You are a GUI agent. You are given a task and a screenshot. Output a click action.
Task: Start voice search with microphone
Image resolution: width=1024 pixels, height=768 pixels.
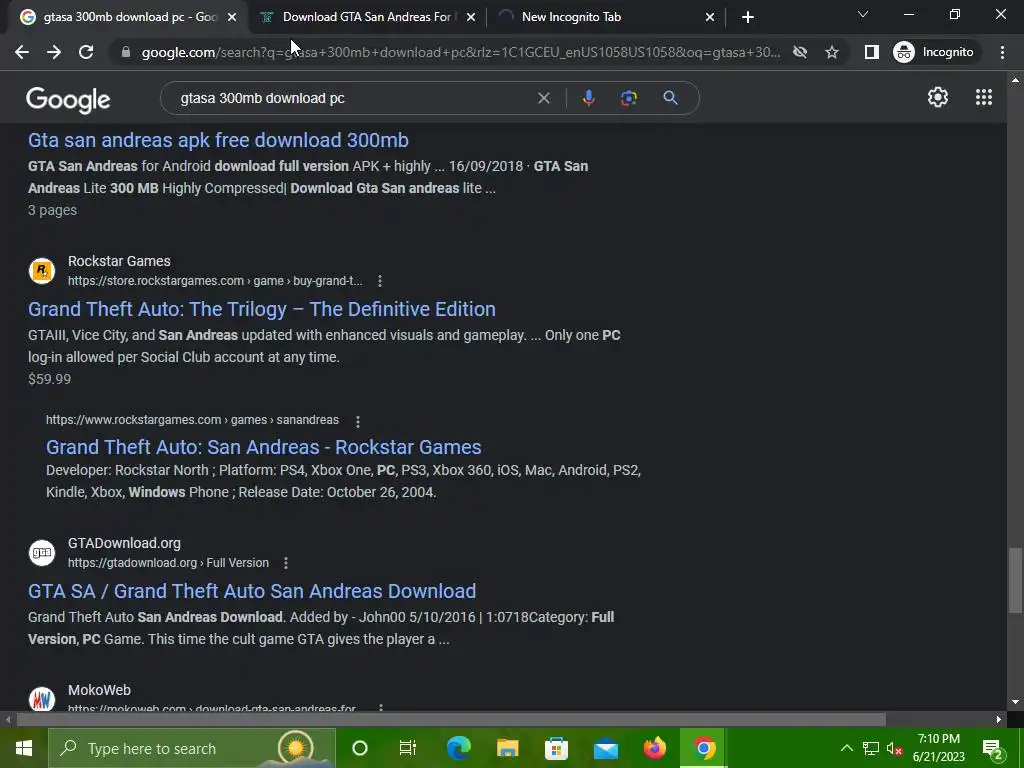(588, 98)
